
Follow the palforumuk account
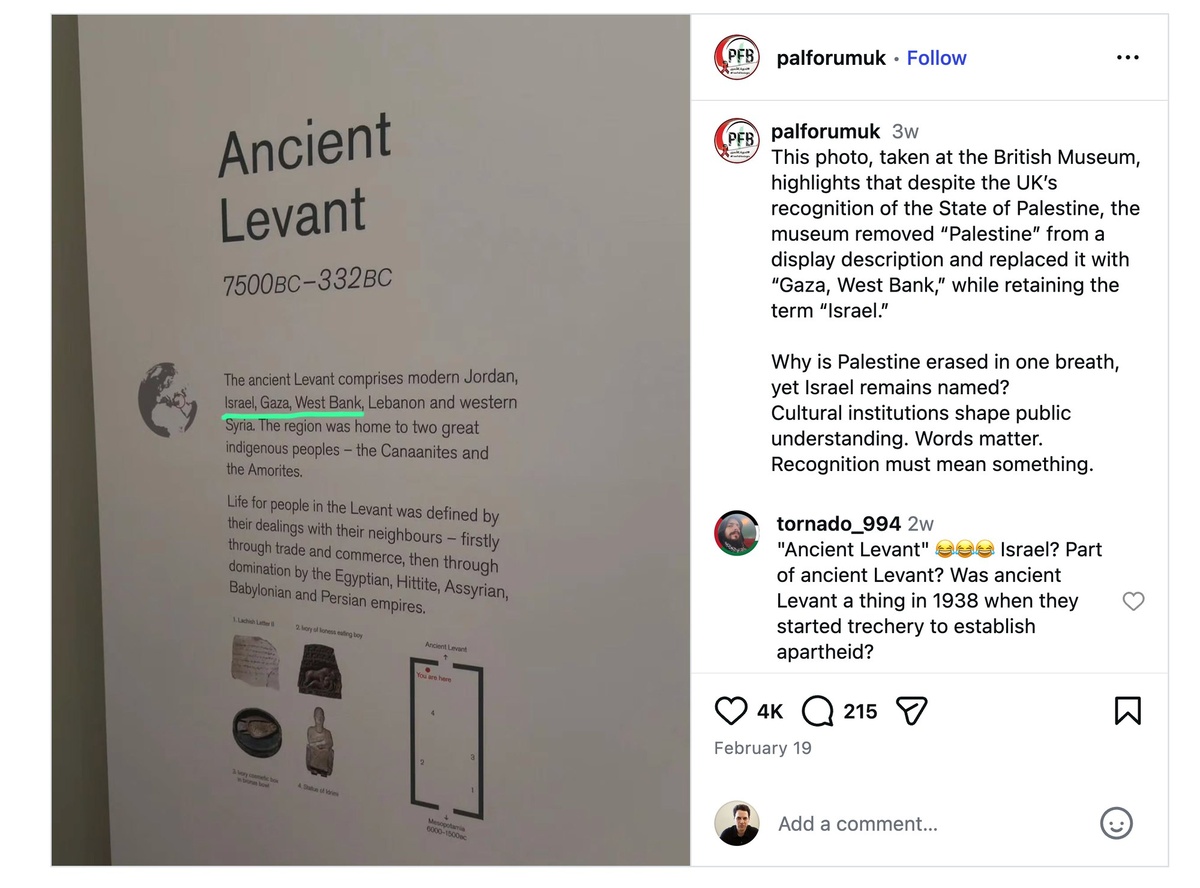click(936, 58)
